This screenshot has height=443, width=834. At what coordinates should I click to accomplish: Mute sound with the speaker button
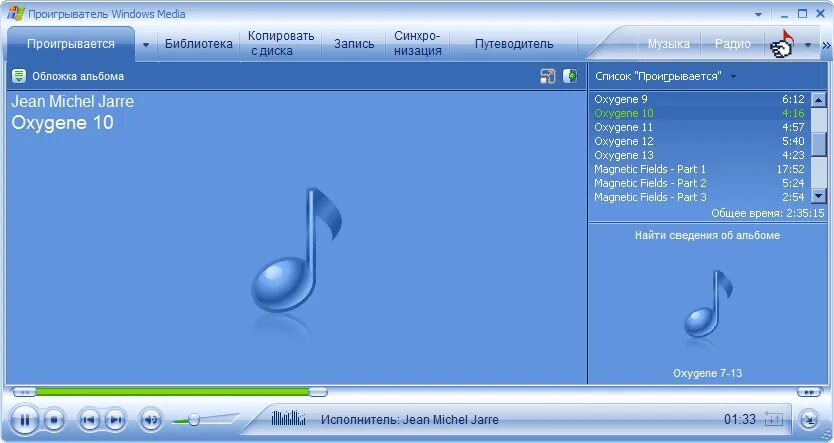[151, 420]
